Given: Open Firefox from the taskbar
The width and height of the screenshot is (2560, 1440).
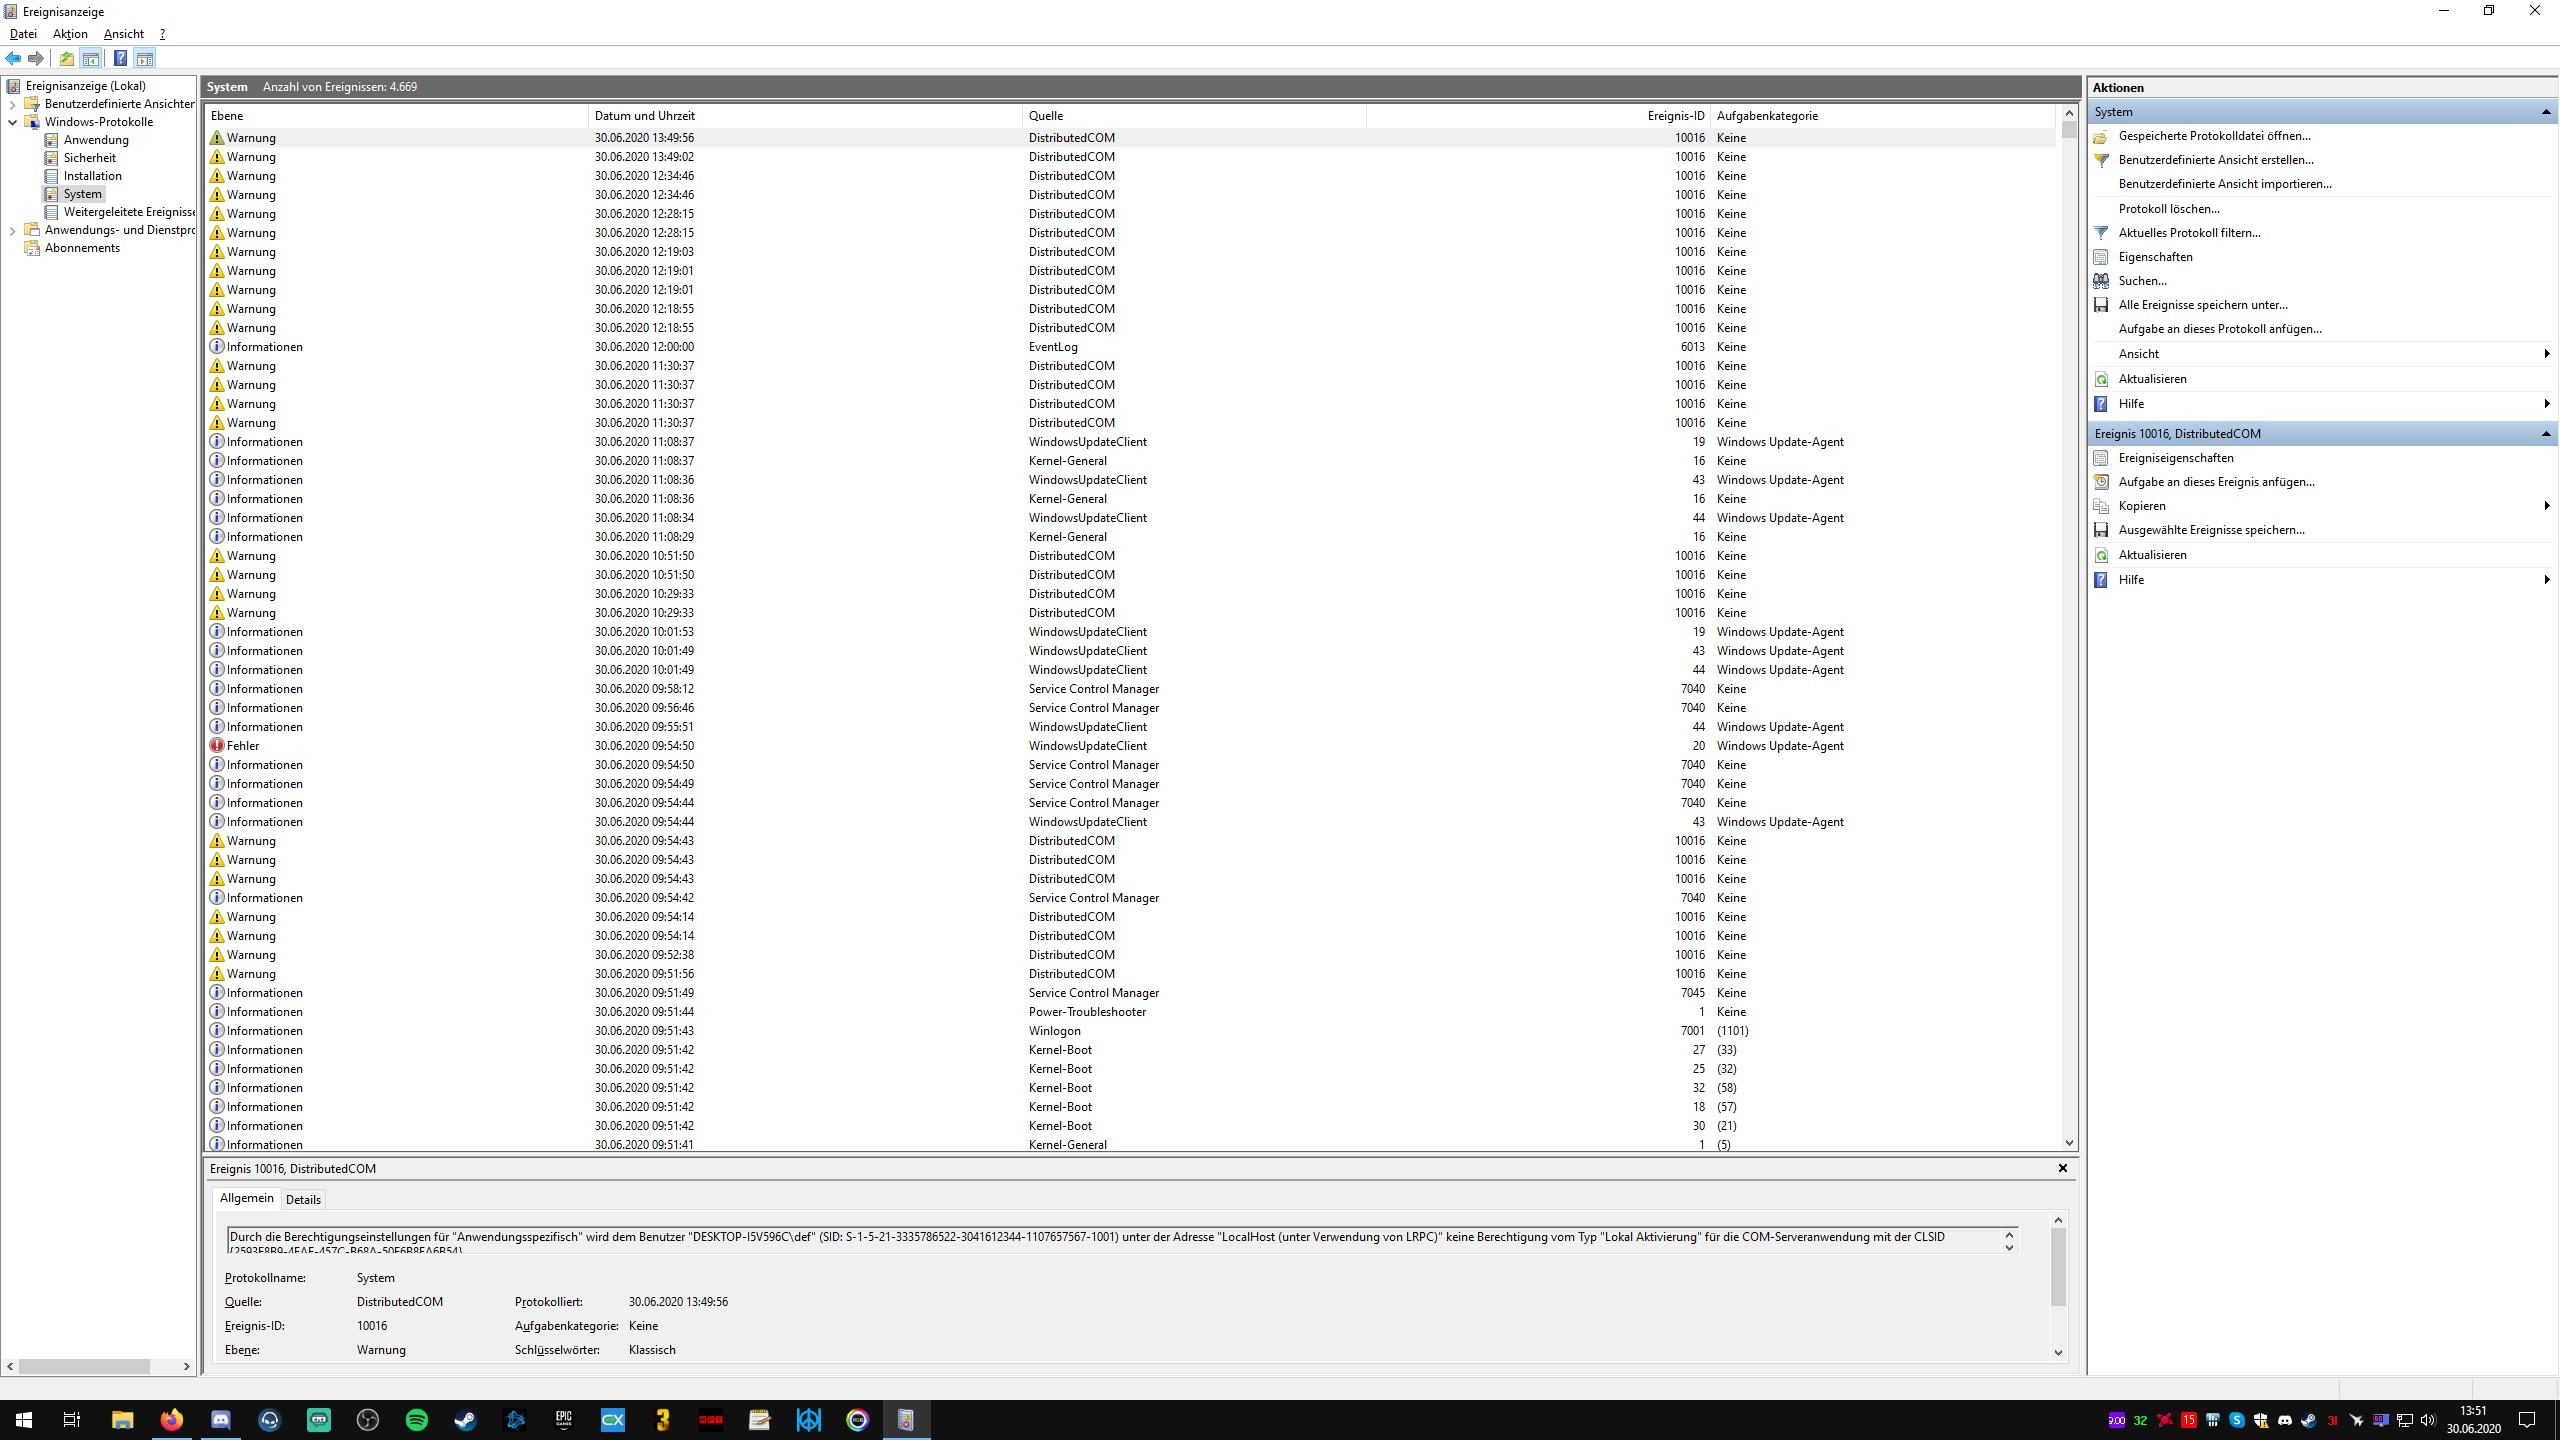Looking at the screenshot, I should [x=172, y=1419].
